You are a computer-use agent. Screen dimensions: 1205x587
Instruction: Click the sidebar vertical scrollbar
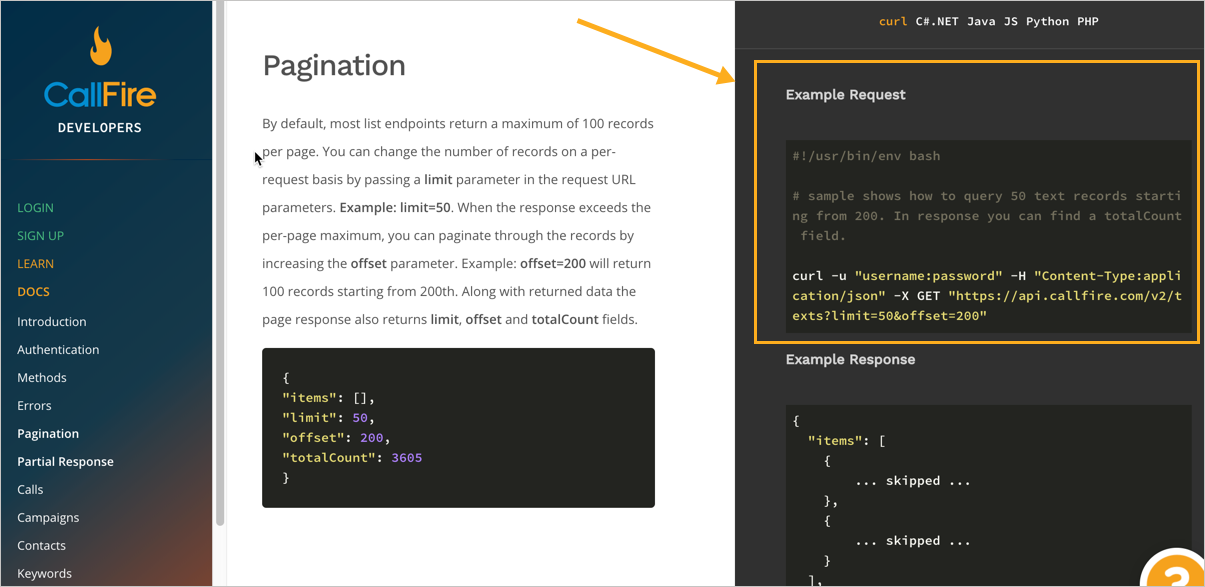(220, 260)
